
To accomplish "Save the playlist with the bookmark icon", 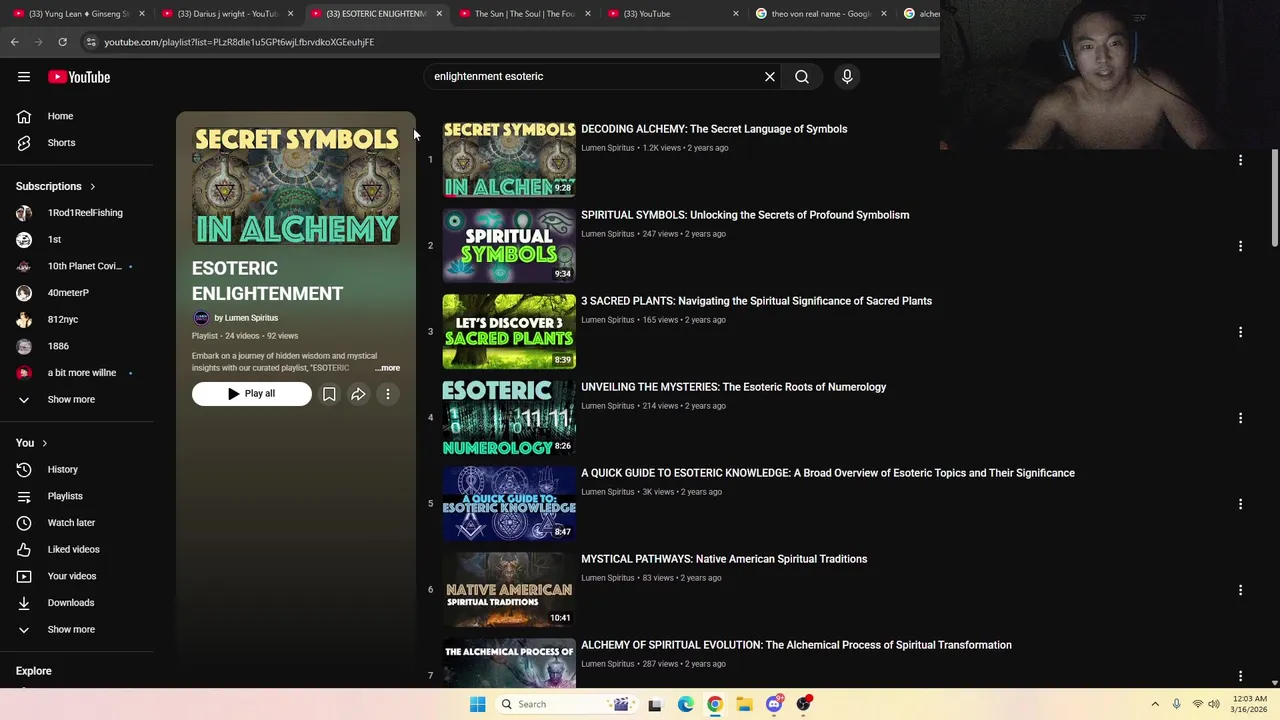I will [329, 394].
